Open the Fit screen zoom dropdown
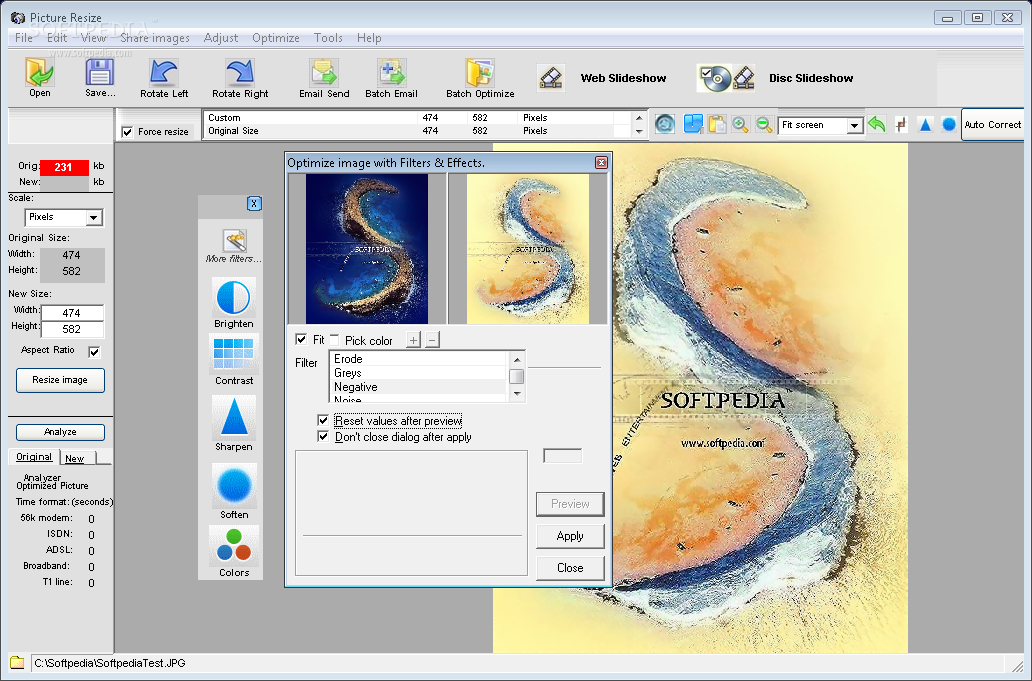This screenshot has height=681, width=1032. (x=854, y=126)
